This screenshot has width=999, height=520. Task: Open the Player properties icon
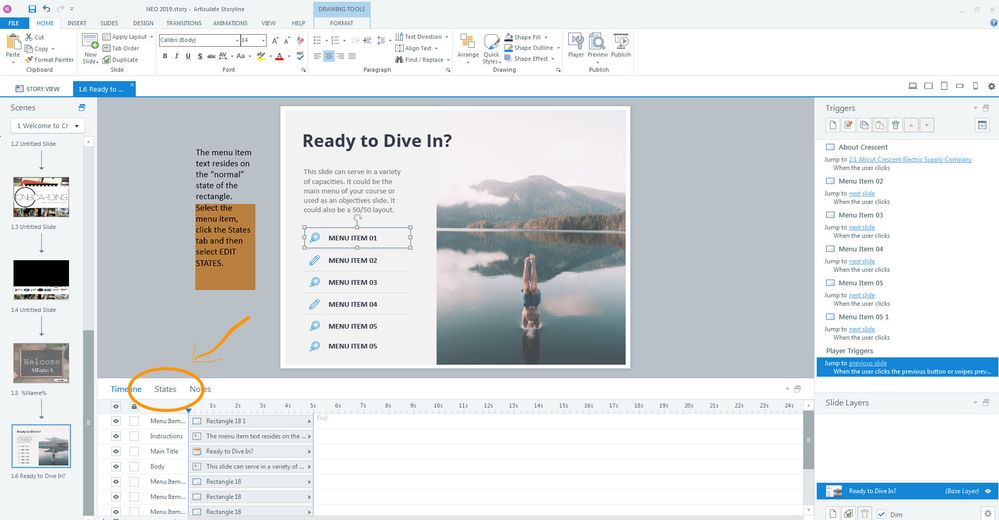click(575, 43)
